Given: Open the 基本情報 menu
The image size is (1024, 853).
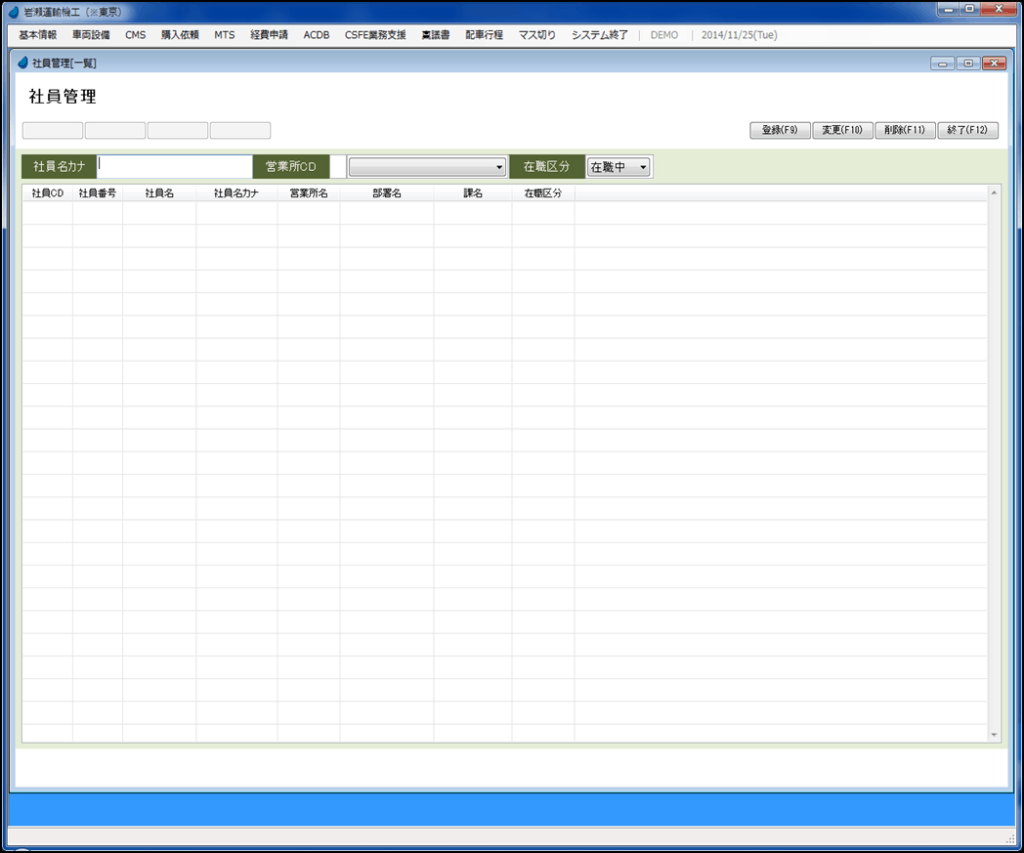Looking at the screenshot, I should click(x=37, y=35).
